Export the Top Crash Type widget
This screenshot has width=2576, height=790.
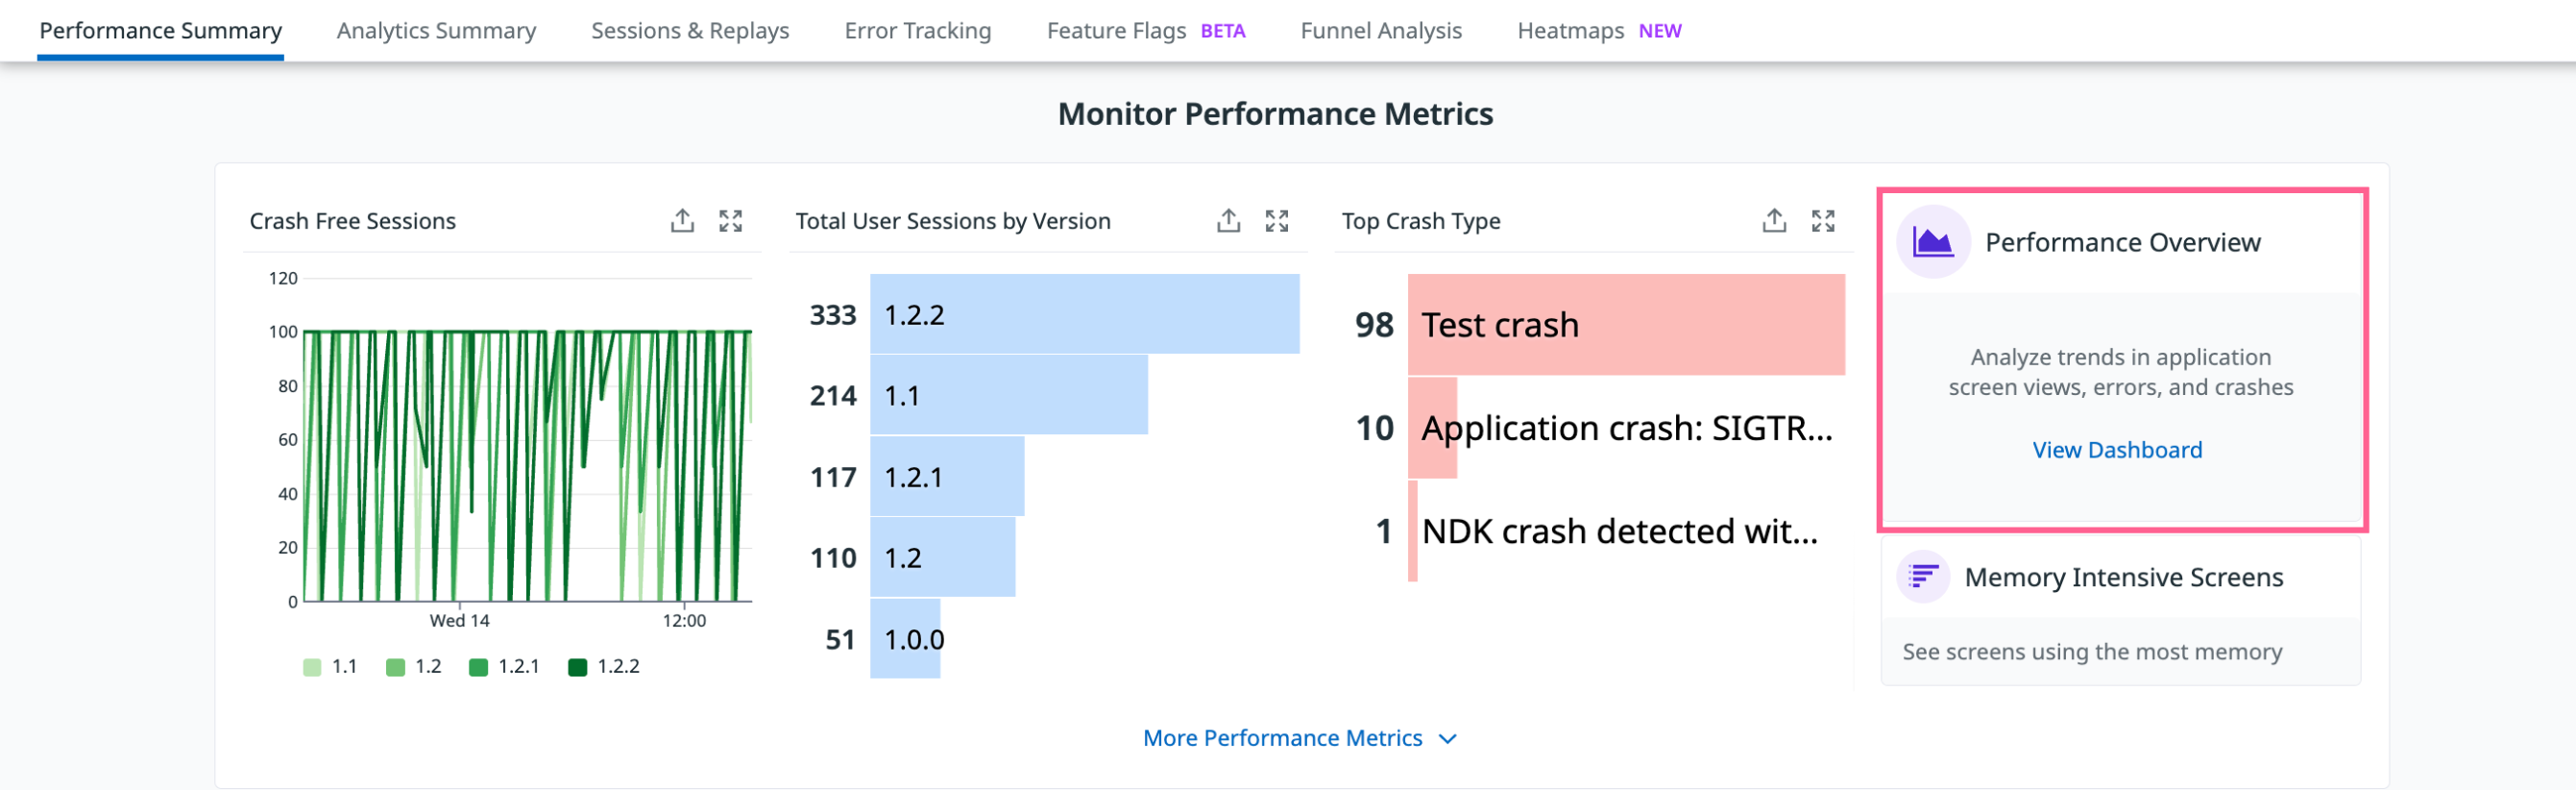1774,221
